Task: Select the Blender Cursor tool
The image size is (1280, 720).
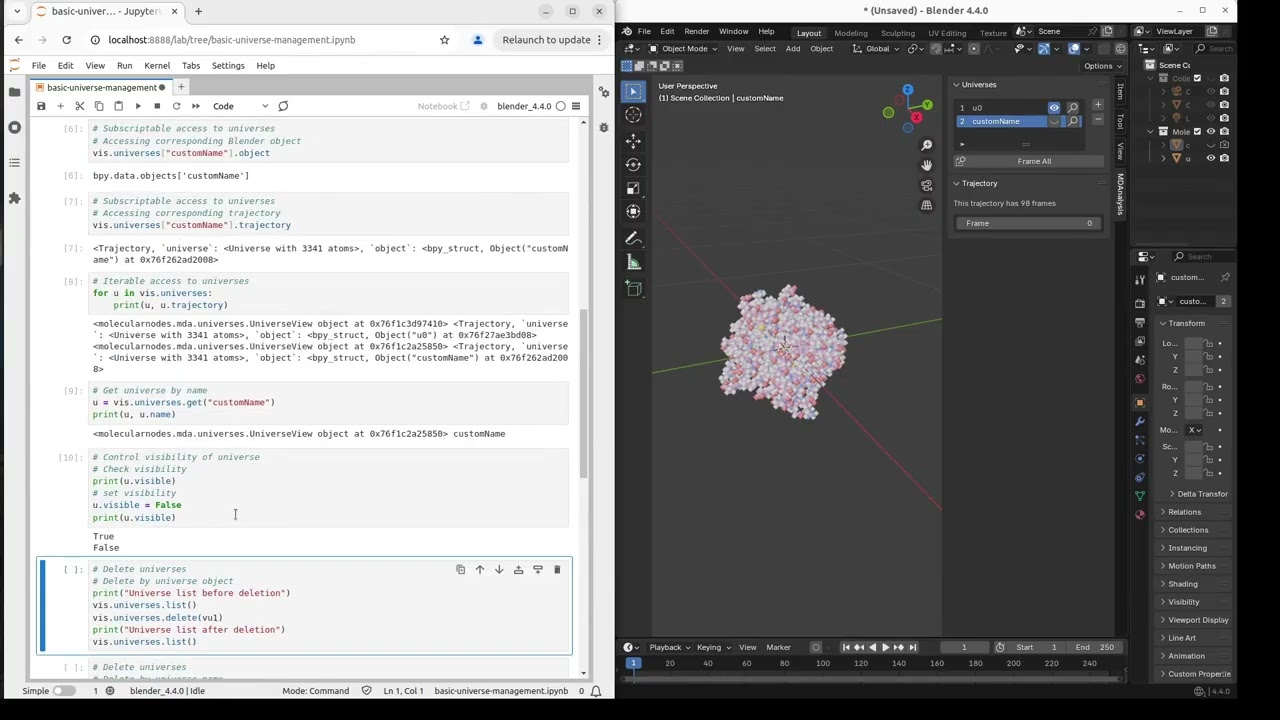Action: coord(633,115)
